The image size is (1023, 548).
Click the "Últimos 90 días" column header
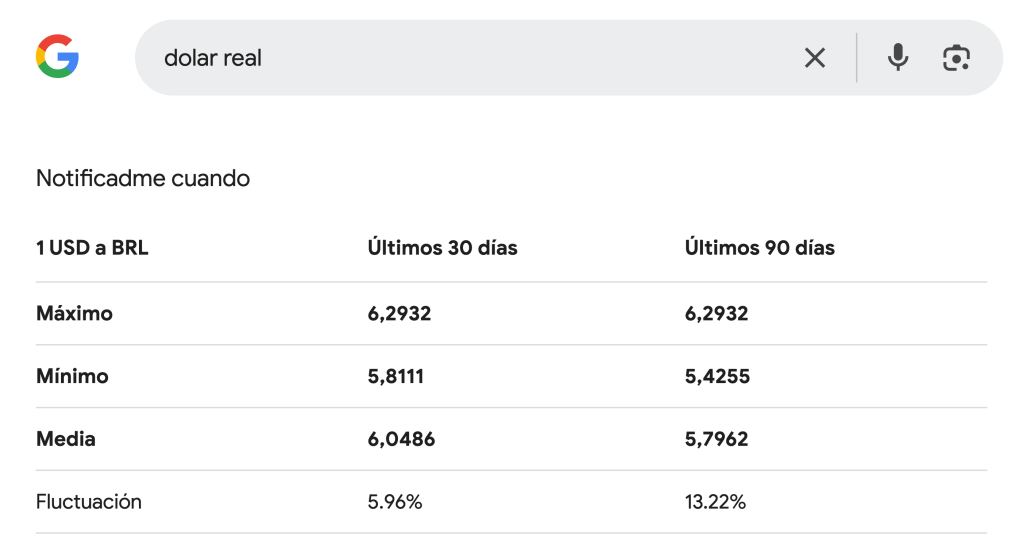[759, 248]
